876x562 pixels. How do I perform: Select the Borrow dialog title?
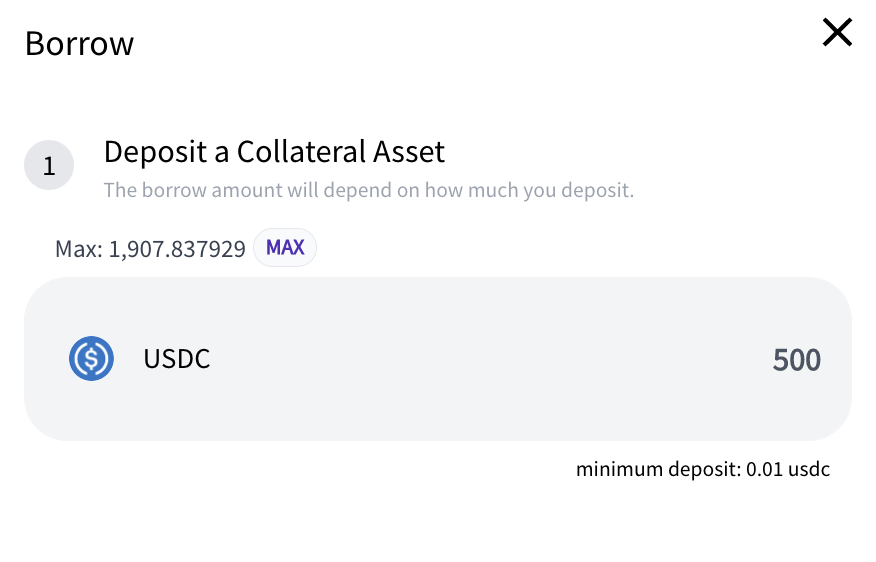coord(79,43)
